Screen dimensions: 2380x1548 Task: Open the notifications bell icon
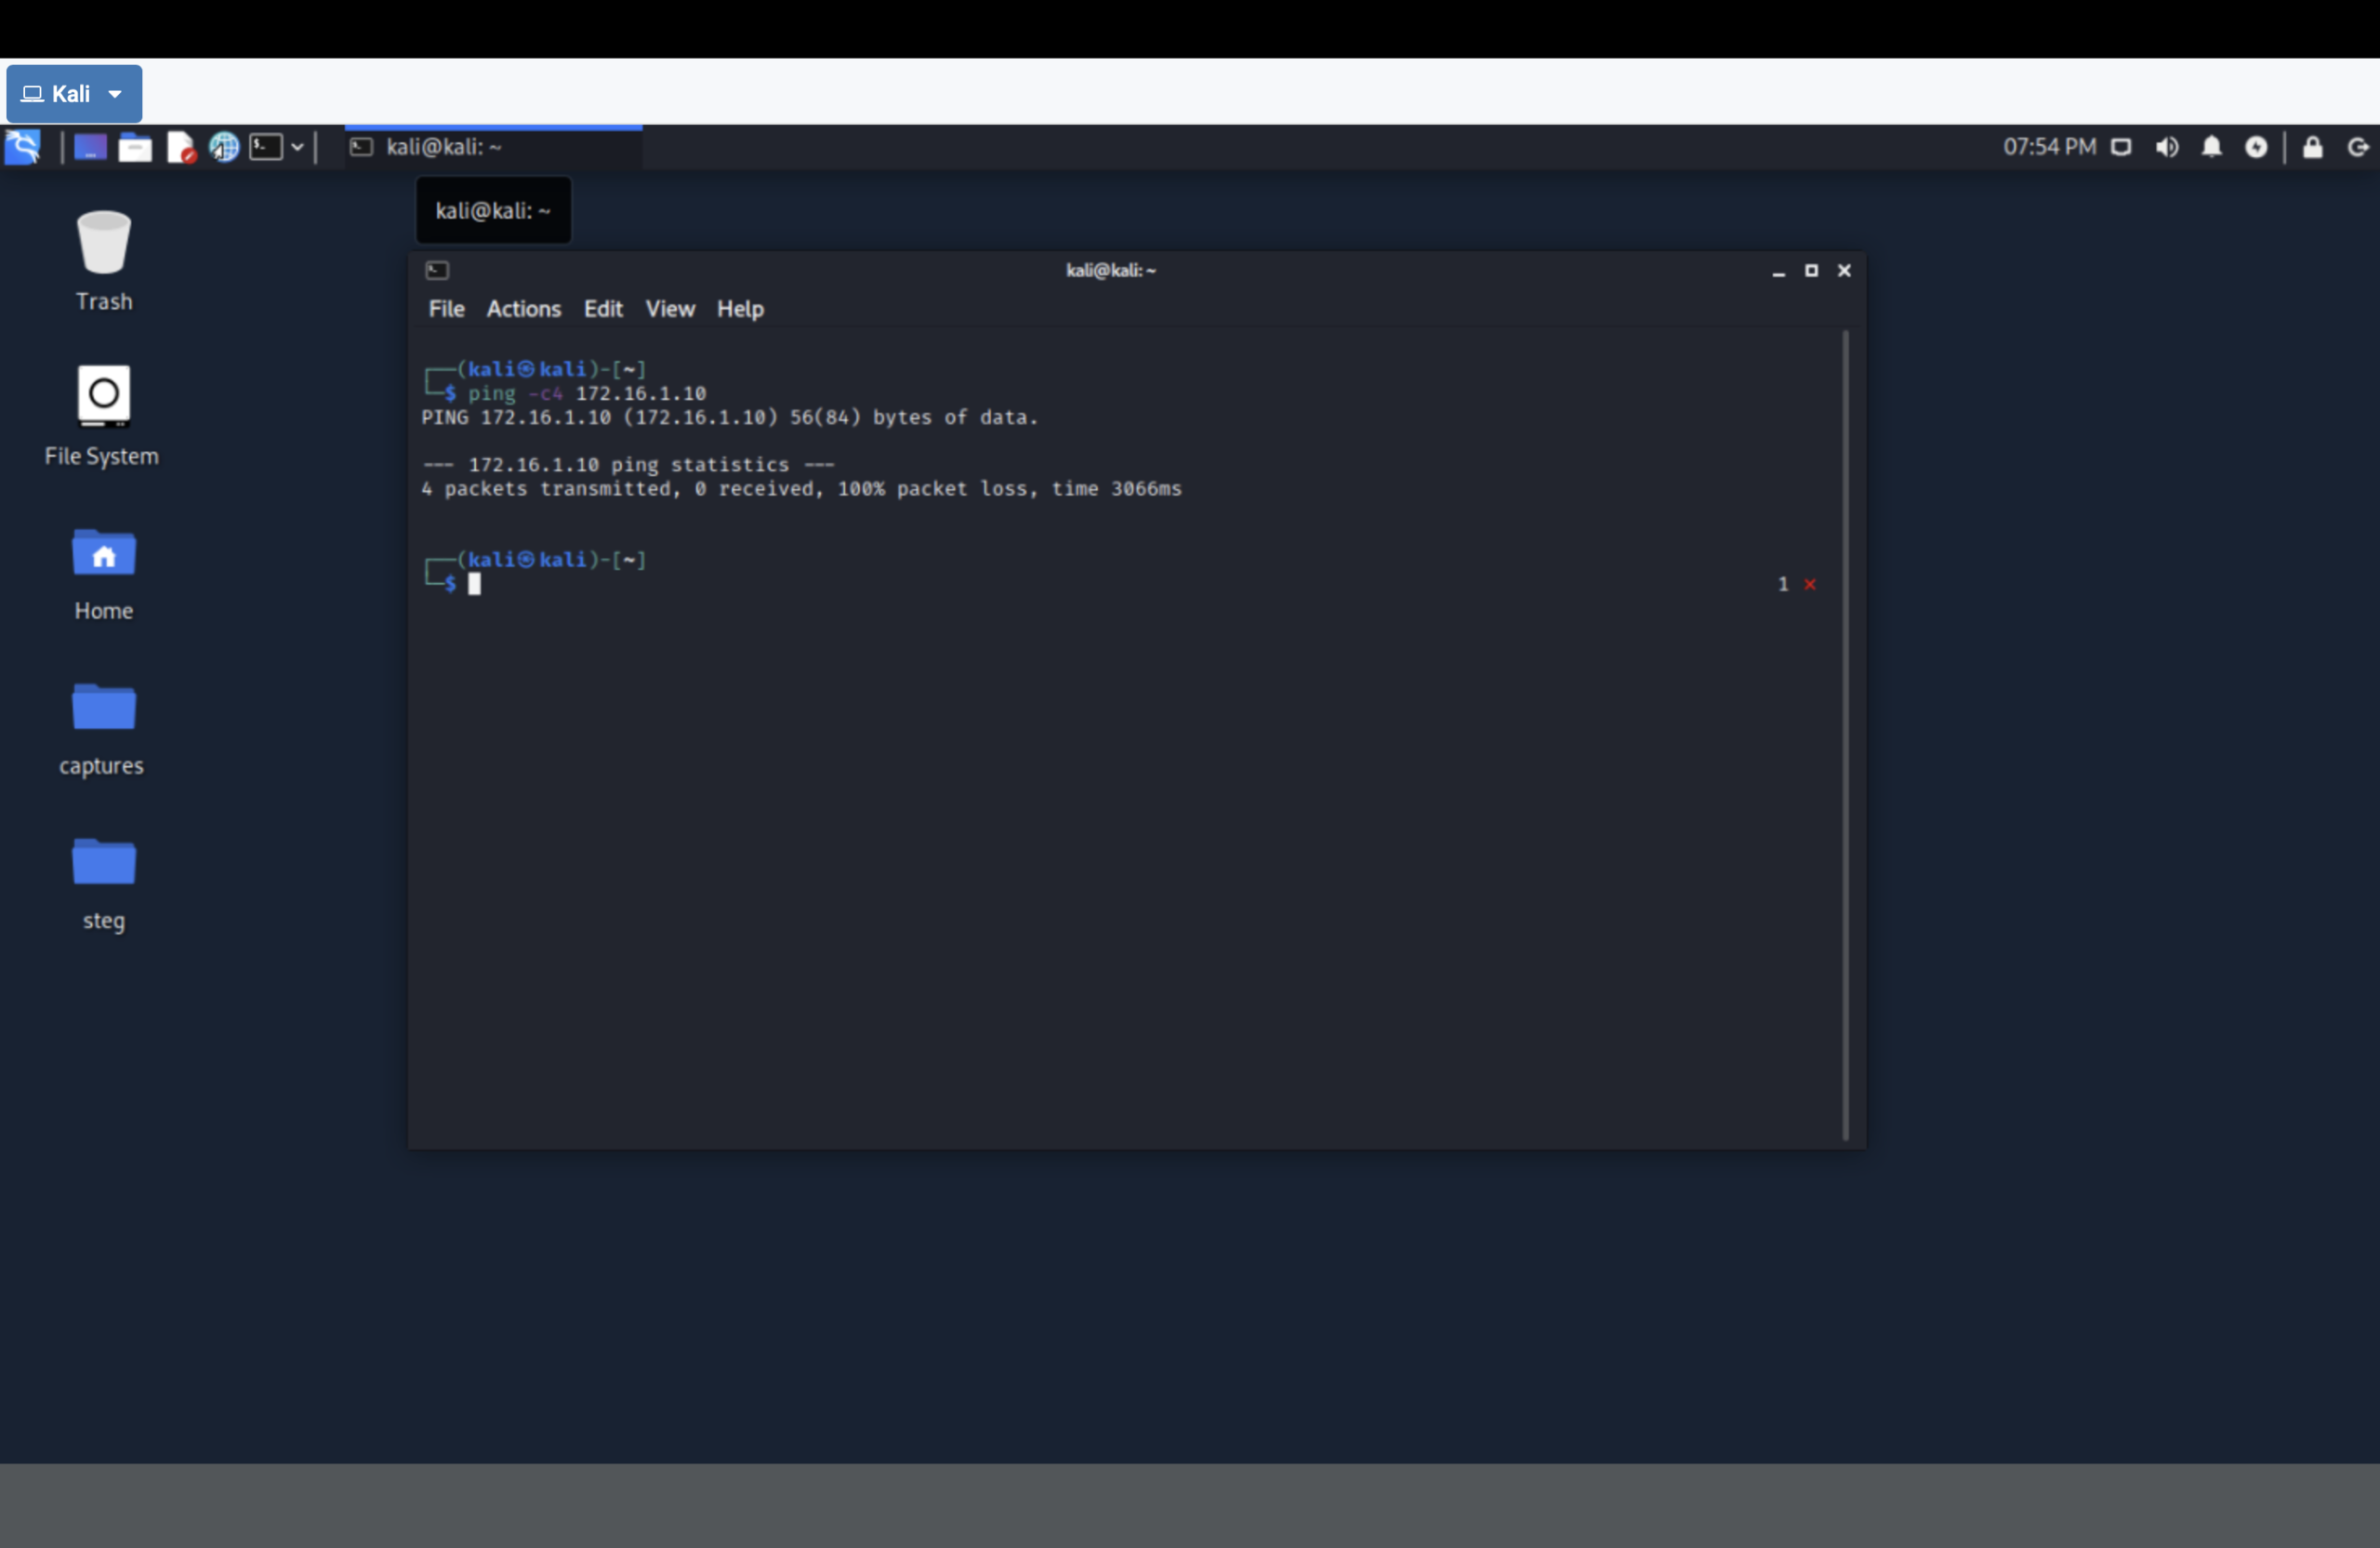(x=2212, y=148)
